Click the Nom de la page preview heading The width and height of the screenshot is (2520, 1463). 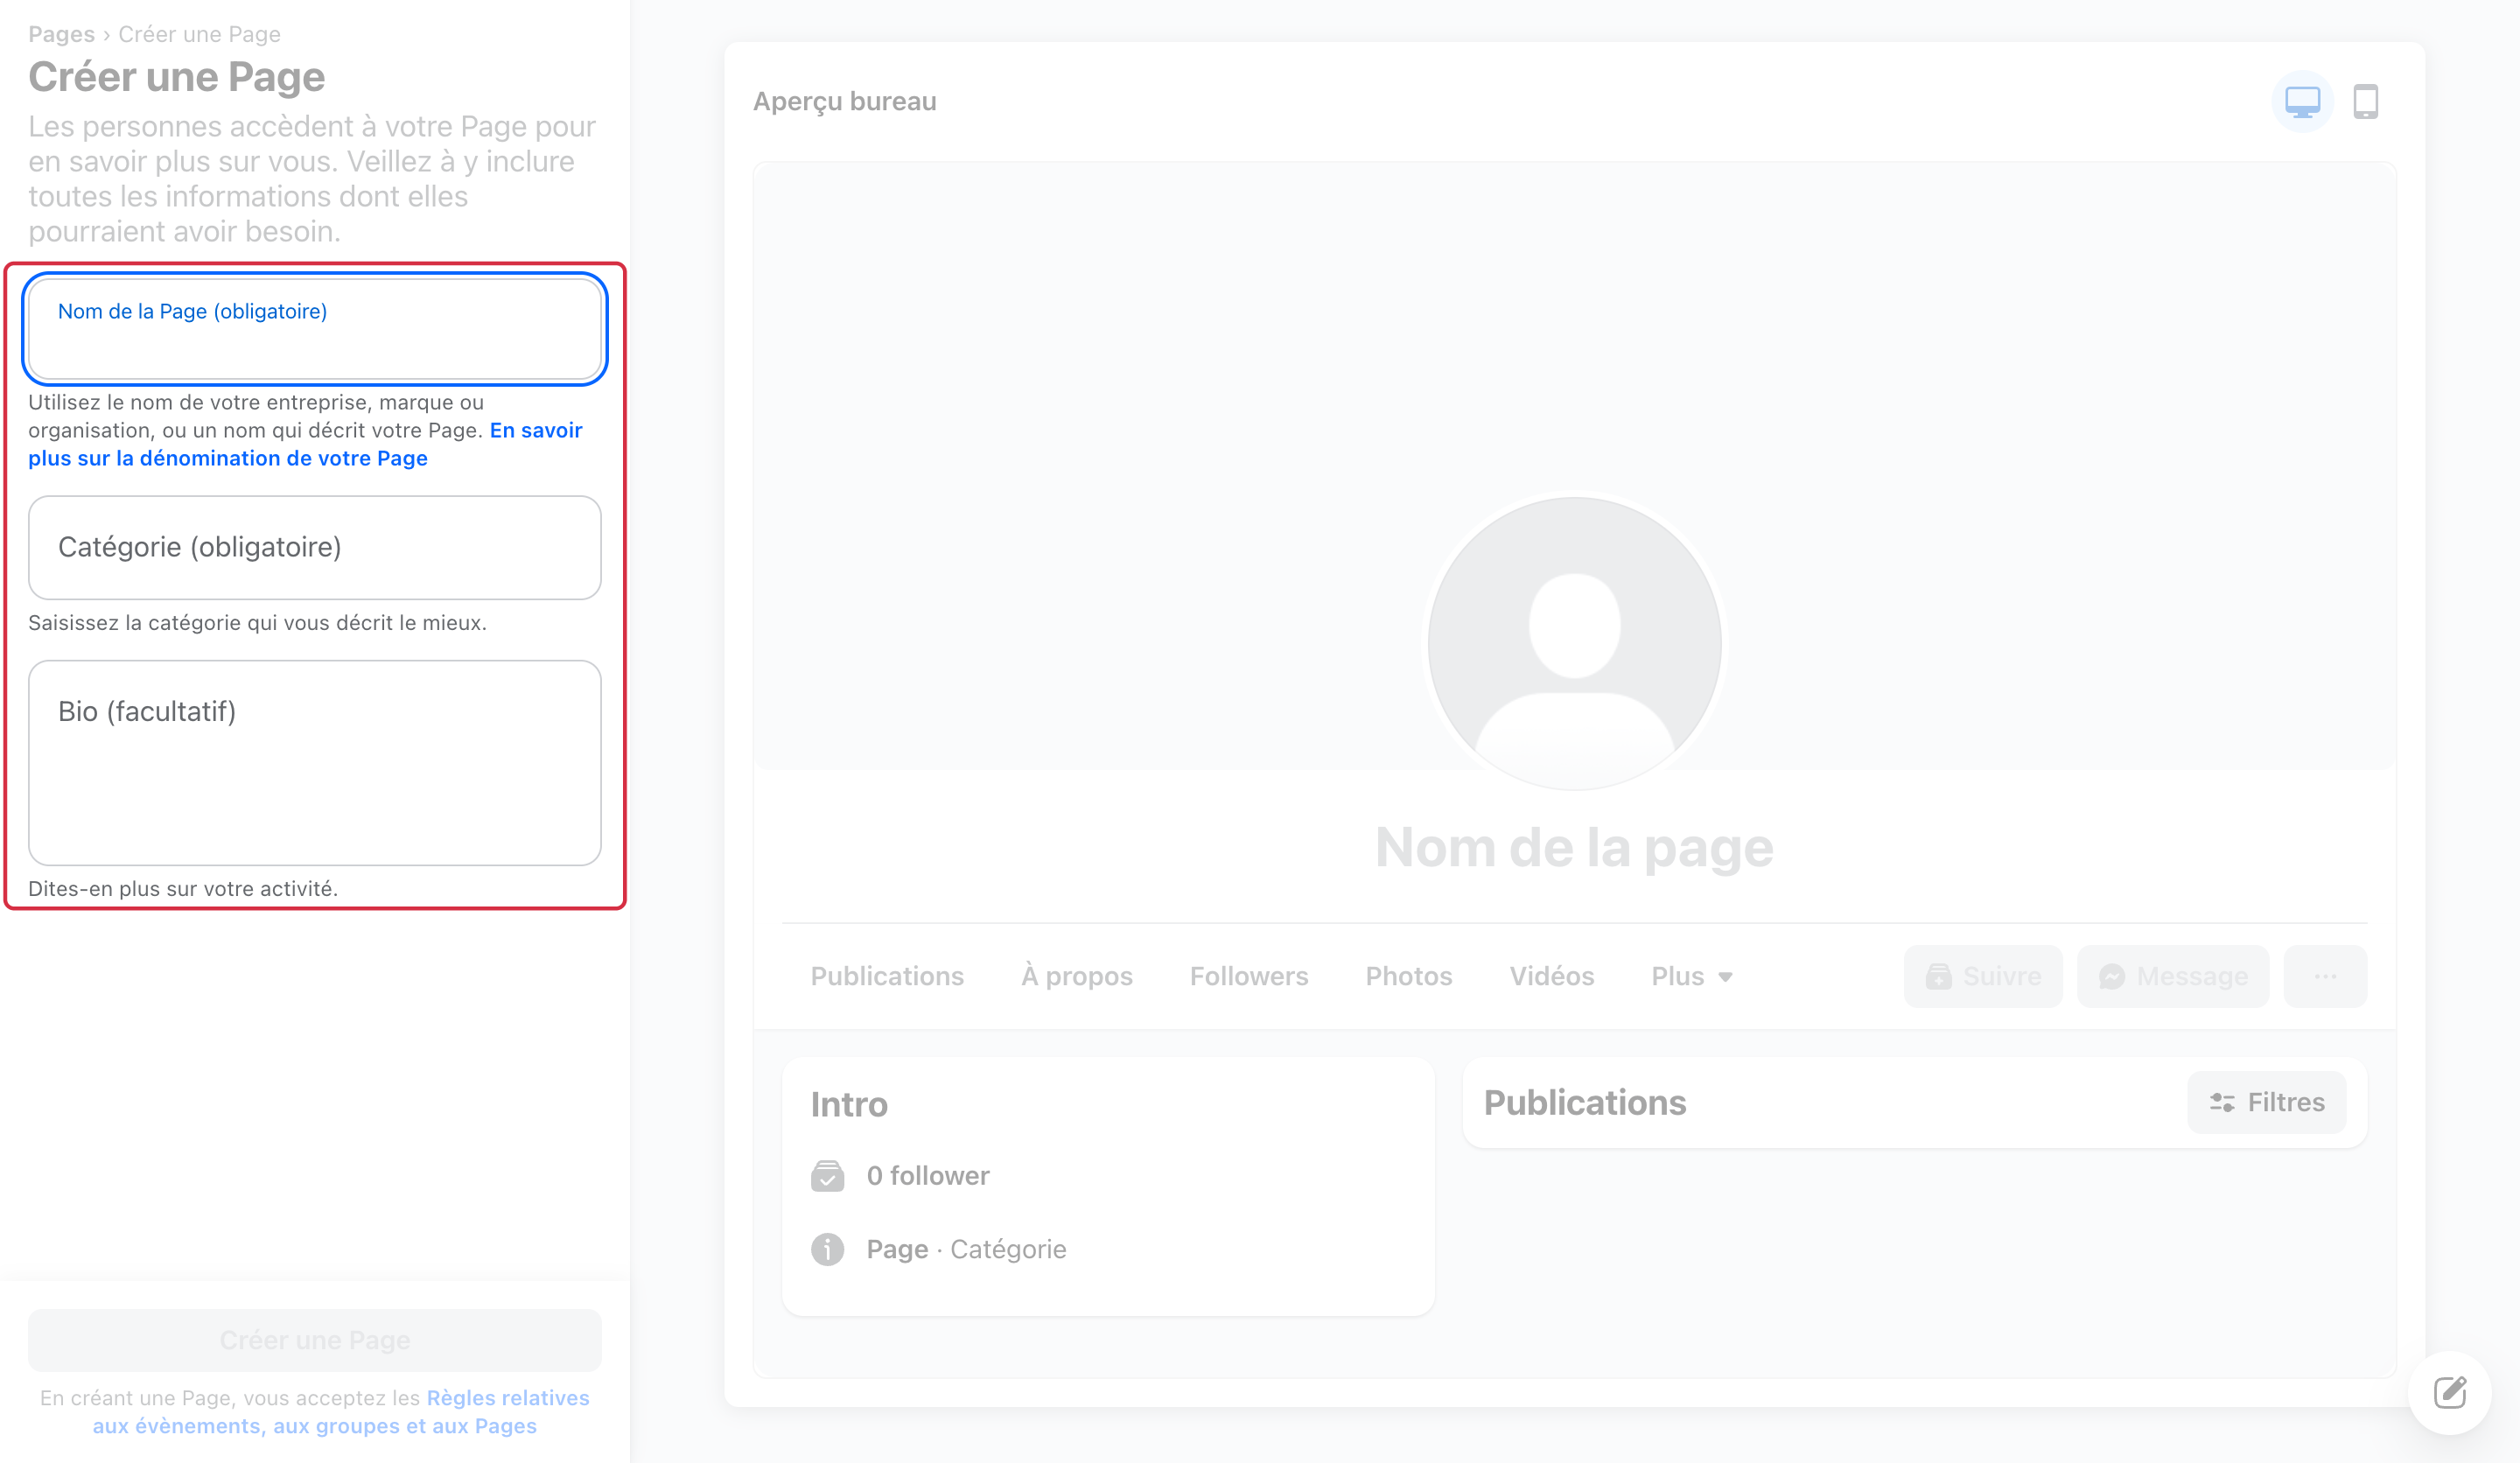pos(1574,848)
